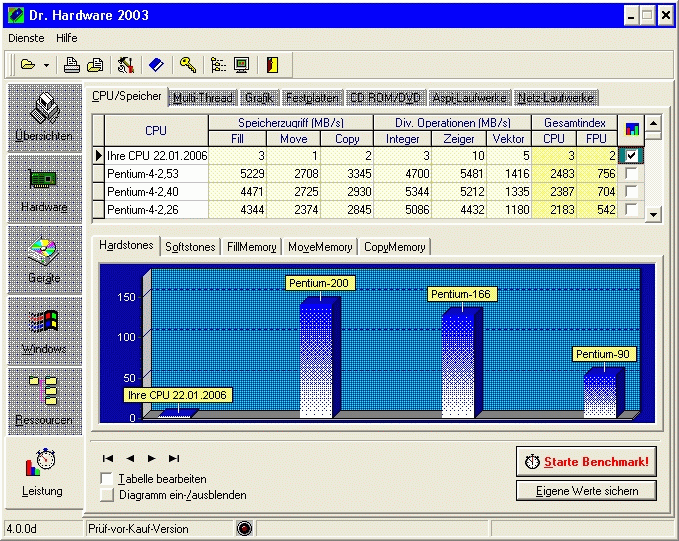Go to next record arrow
This screenshot has width=679, height=541.
coord(152,458)
